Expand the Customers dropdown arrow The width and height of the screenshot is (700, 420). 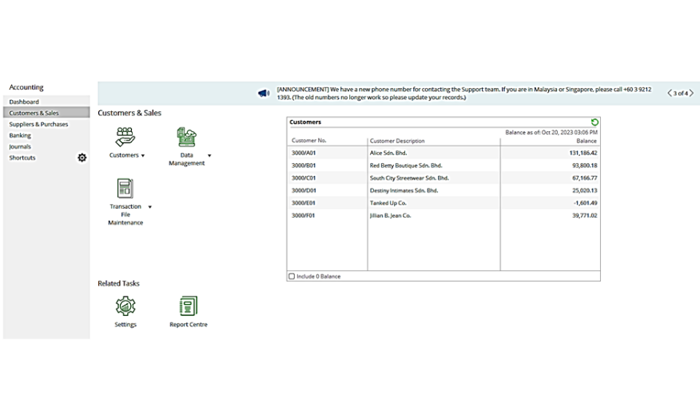144,156
